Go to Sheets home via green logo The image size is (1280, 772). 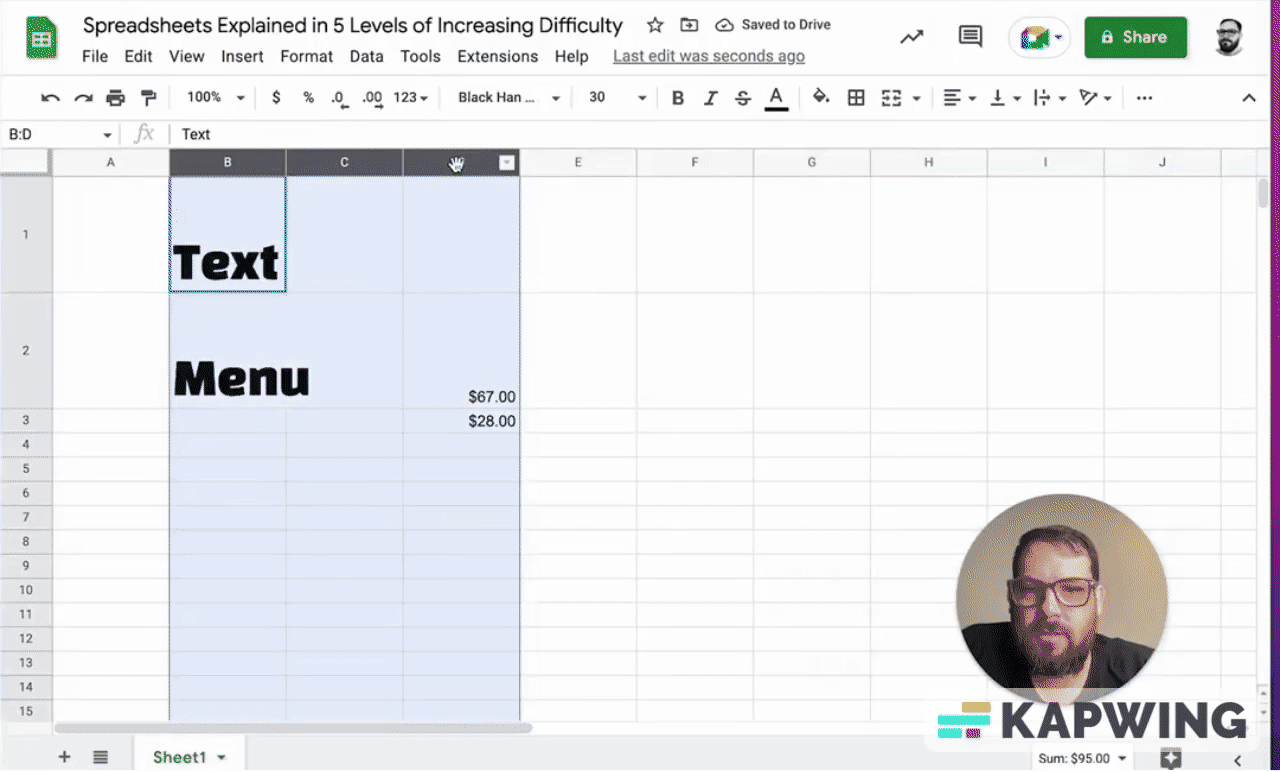point(41,38)
